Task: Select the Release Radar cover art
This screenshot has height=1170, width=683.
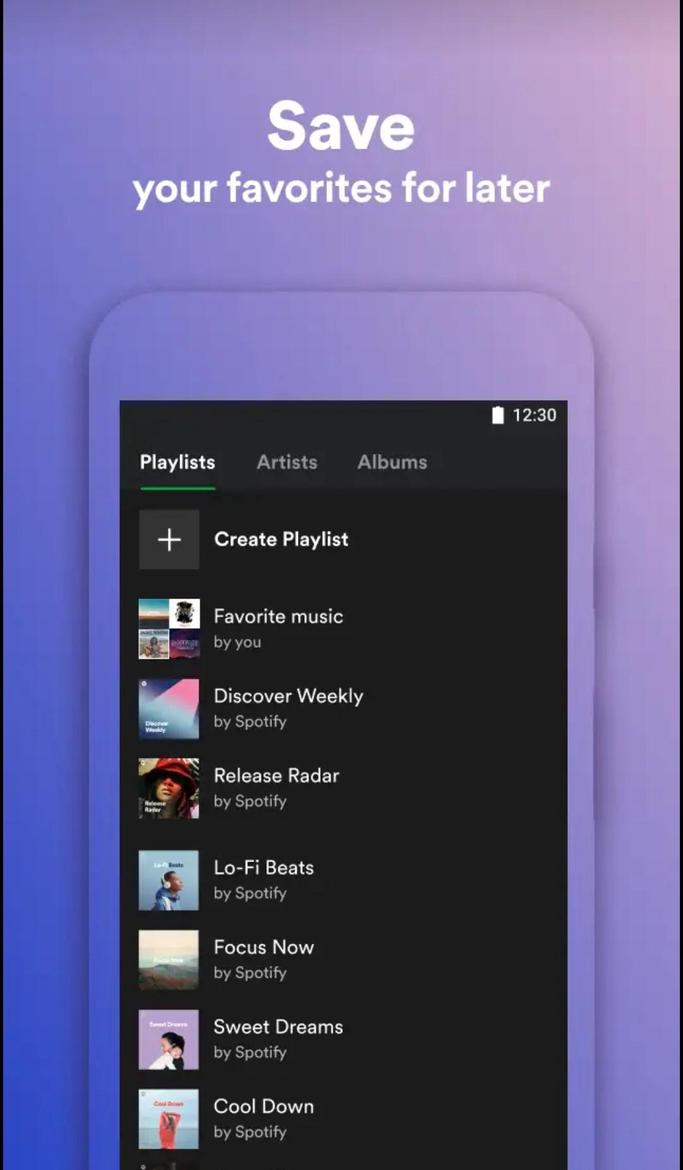Action: (x=169, y=788)
